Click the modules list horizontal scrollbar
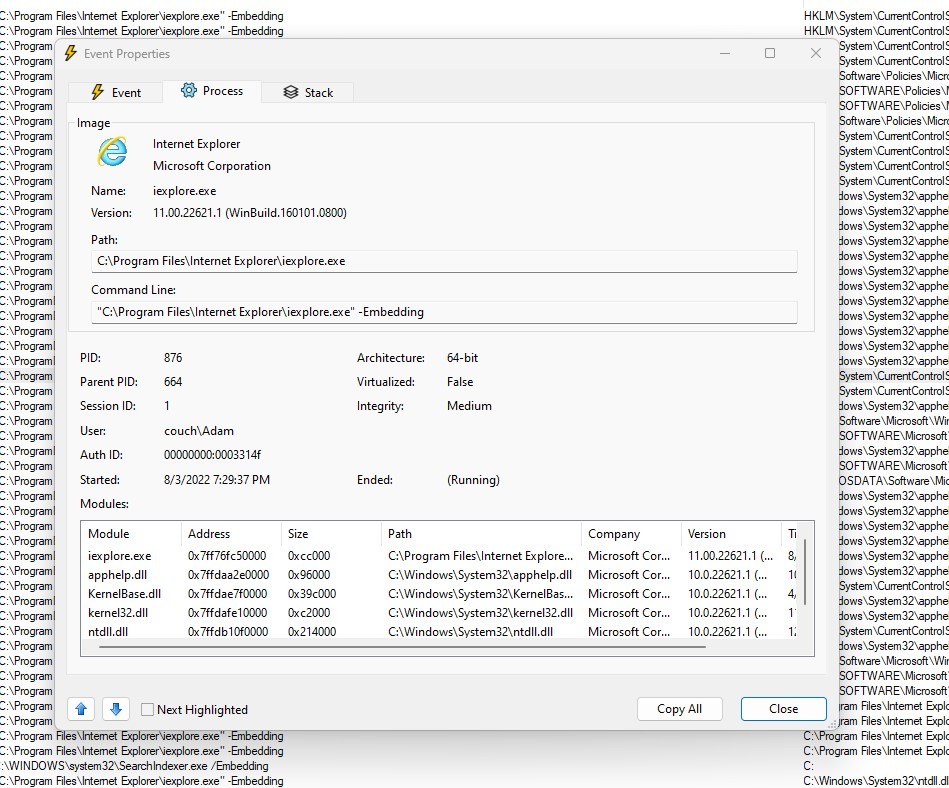Image resolution: width=949 pixels, height=788 pixels. [402, 647]
